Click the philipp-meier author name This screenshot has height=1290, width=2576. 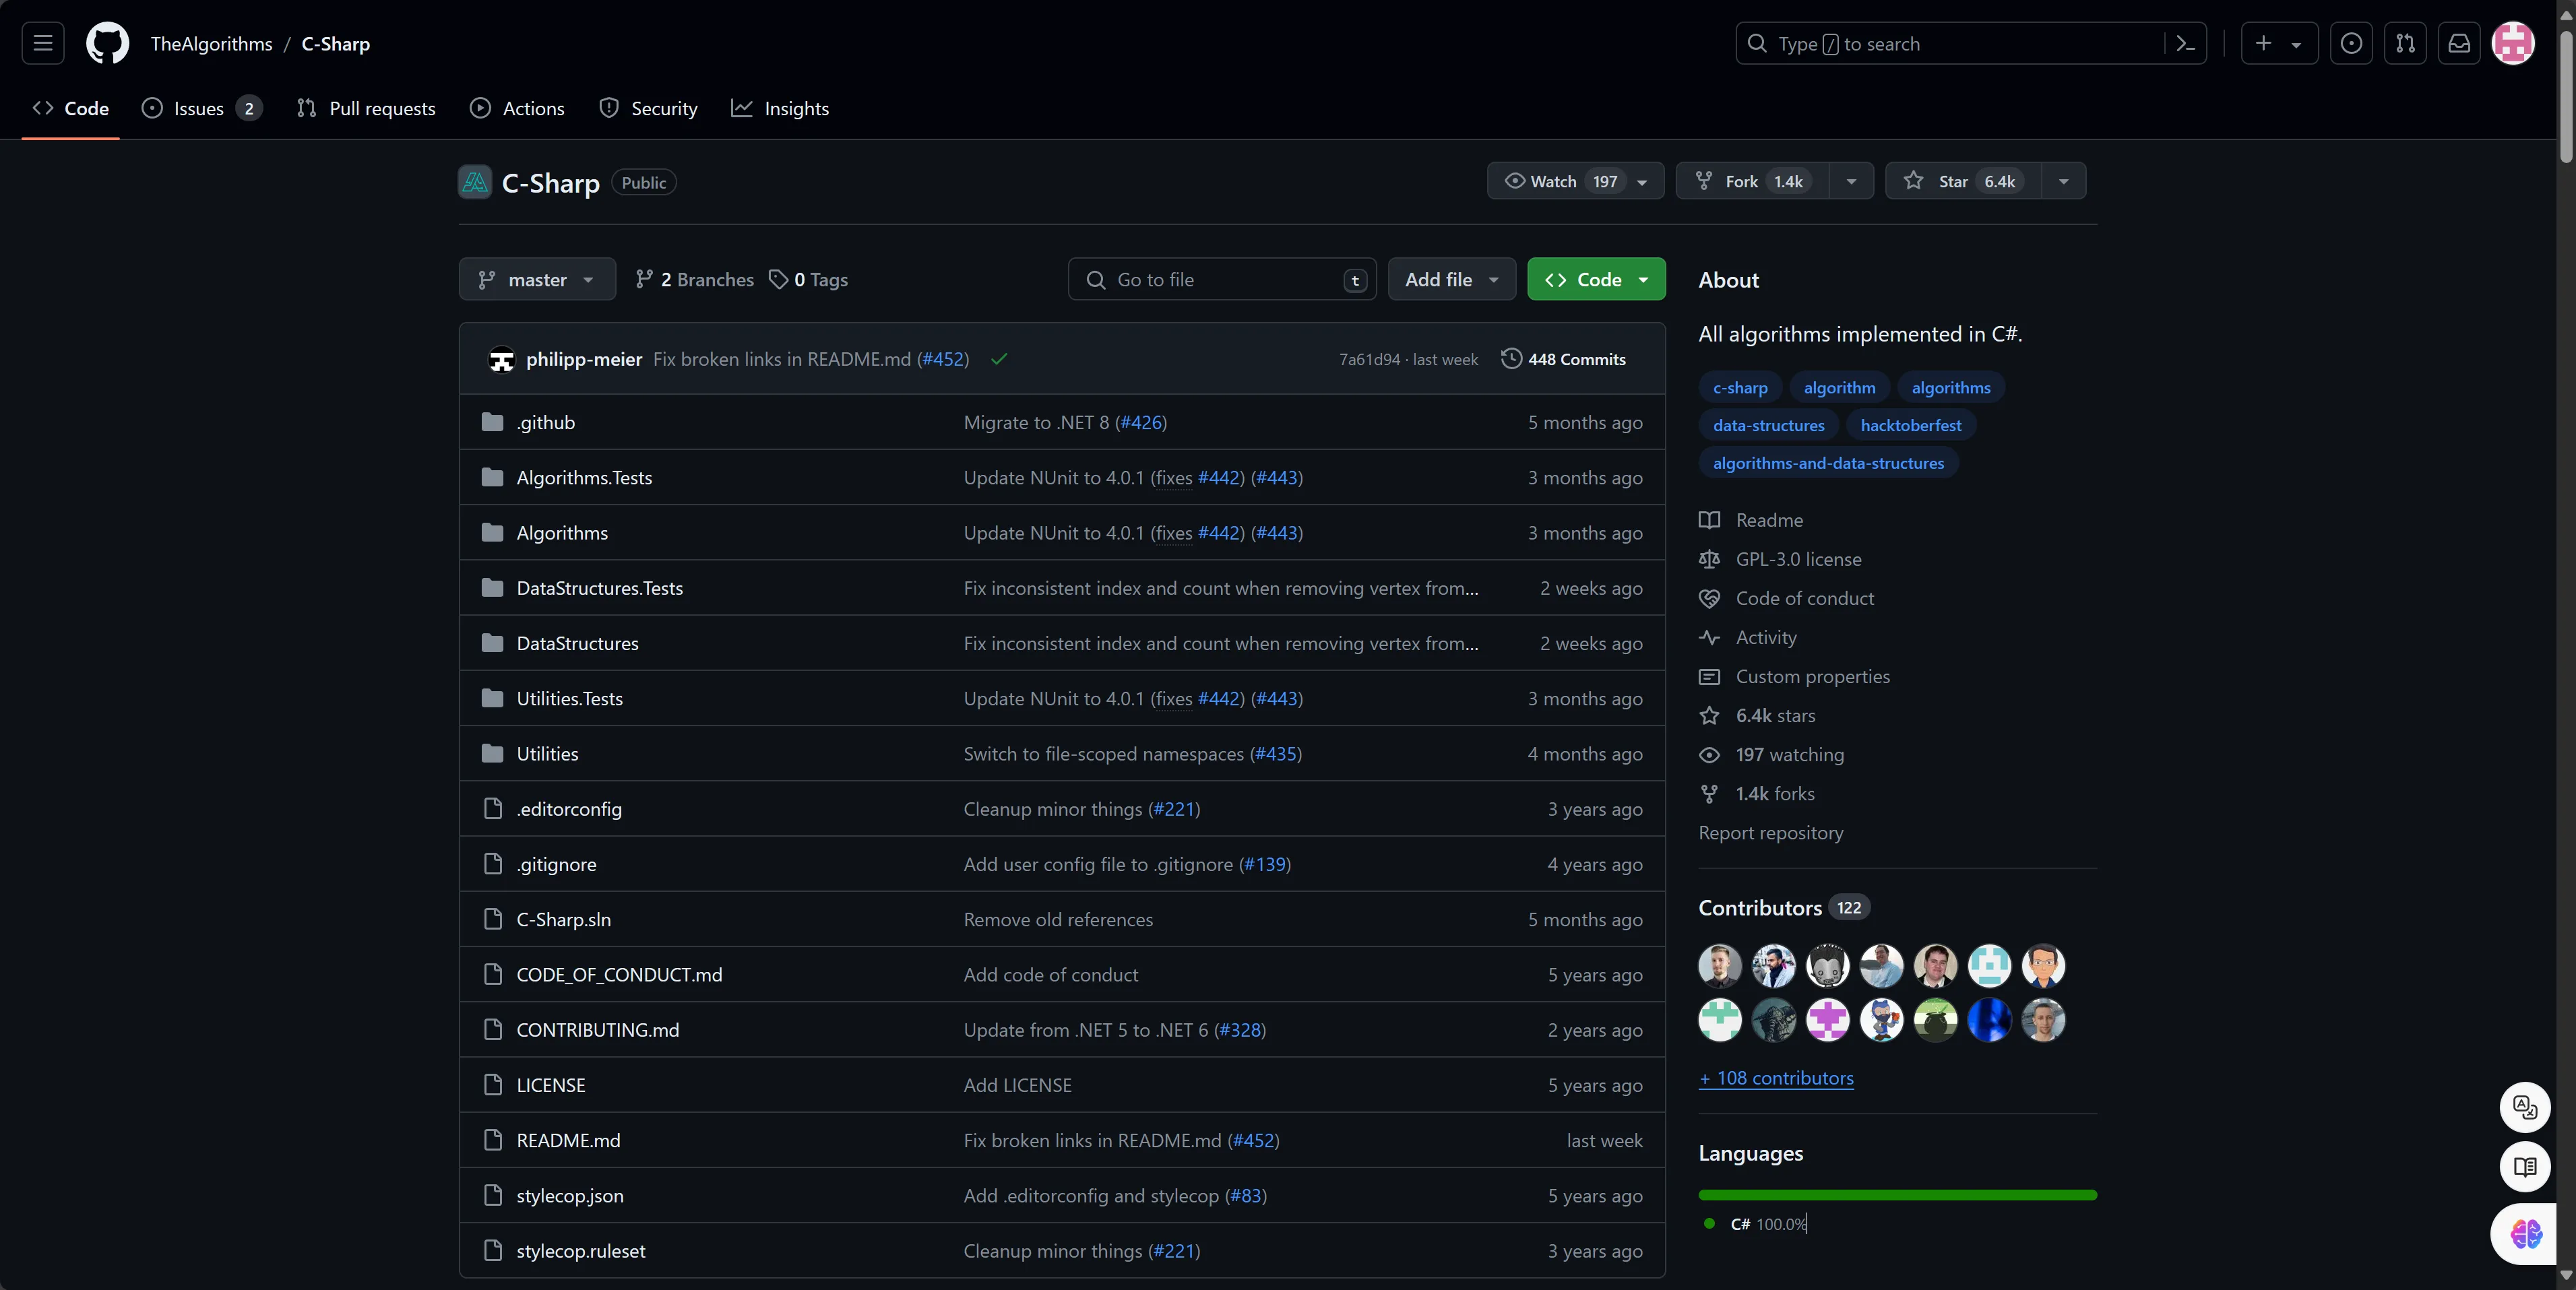tap(584, 359)
